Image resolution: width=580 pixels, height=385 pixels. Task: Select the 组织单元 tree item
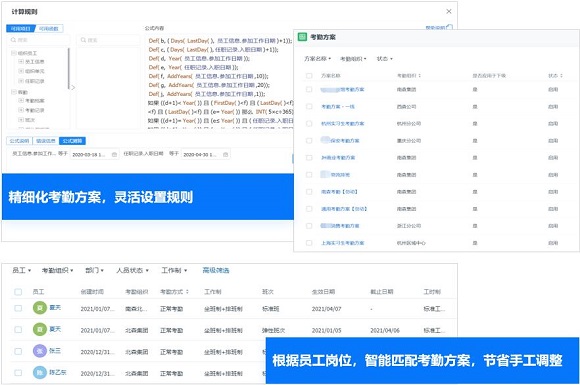click(34, 71)
